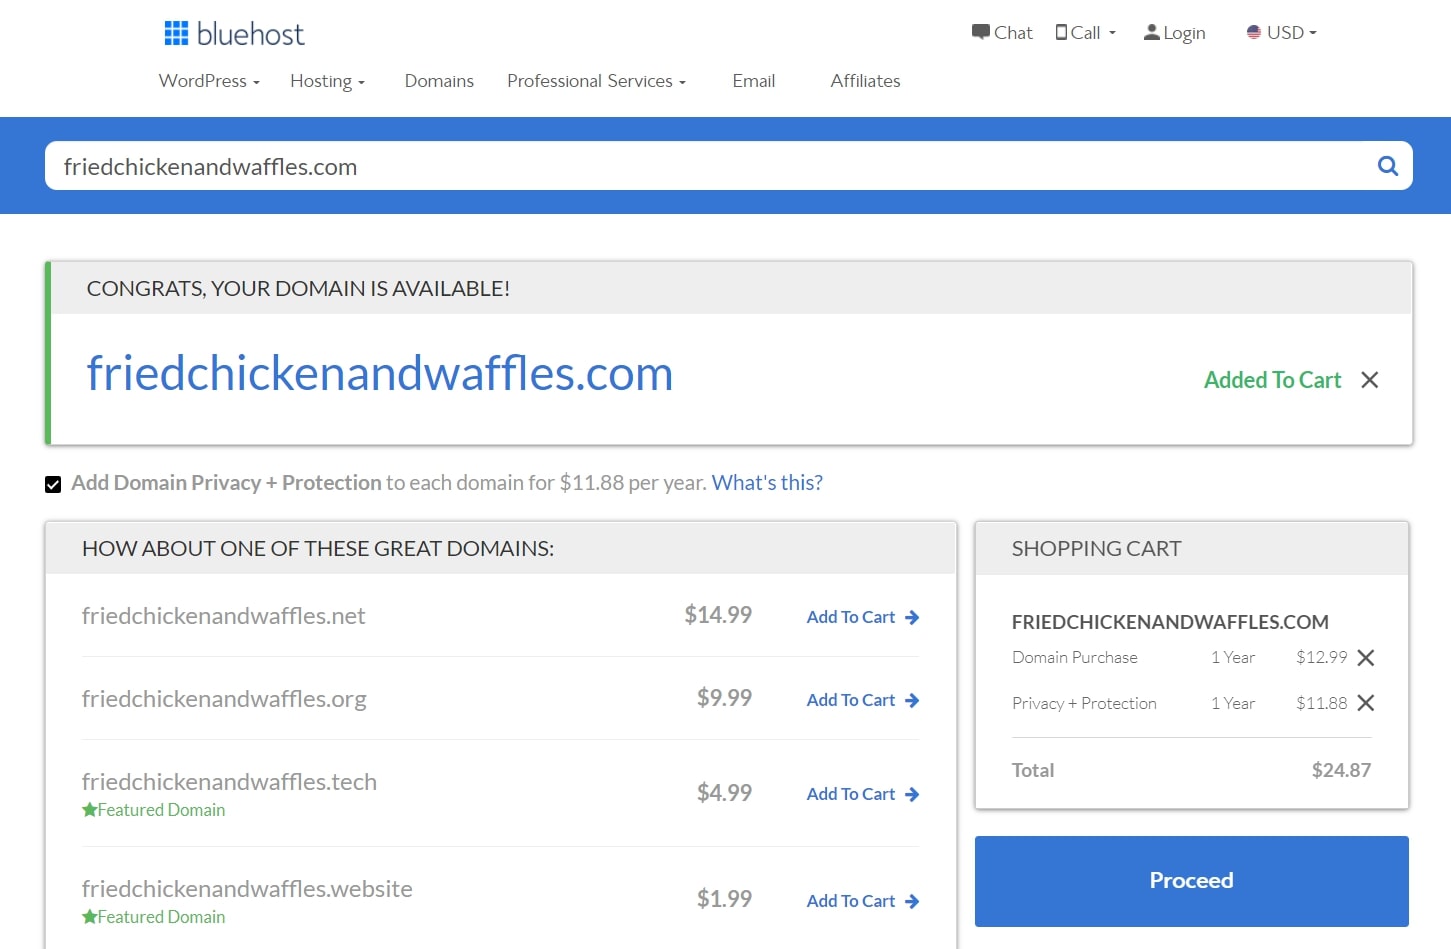Click the green star on .tech Featured Domain
Viewport: 1451px width, 949px height.
point(89,810)
